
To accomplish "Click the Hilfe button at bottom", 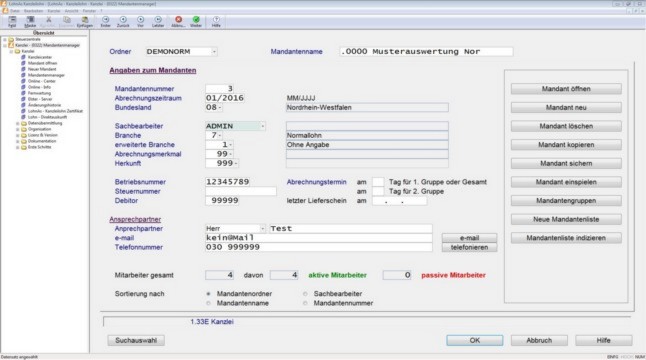I will pos(604,341).
